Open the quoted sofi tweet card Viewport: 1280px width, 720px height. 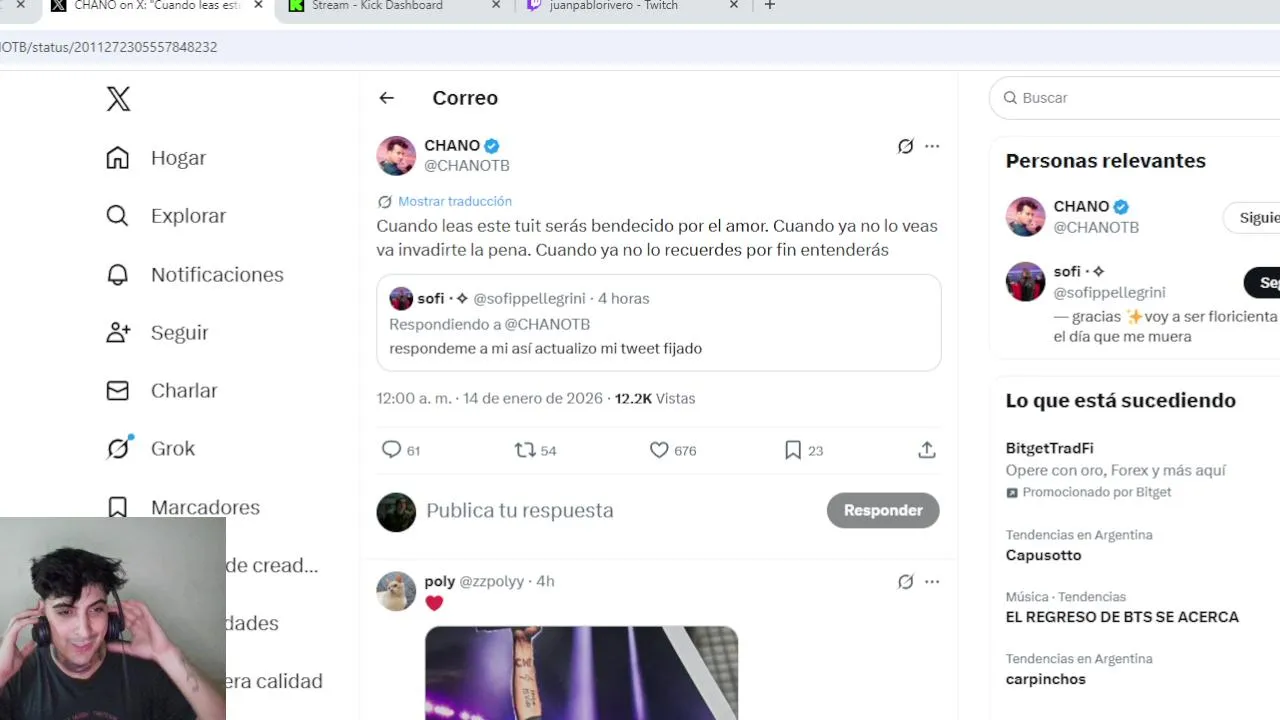(x=659, y=323)
